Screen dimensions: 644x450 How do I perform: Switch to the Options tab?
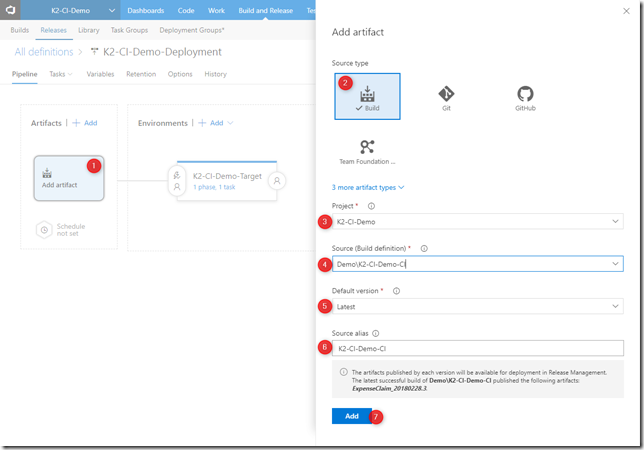180,74
